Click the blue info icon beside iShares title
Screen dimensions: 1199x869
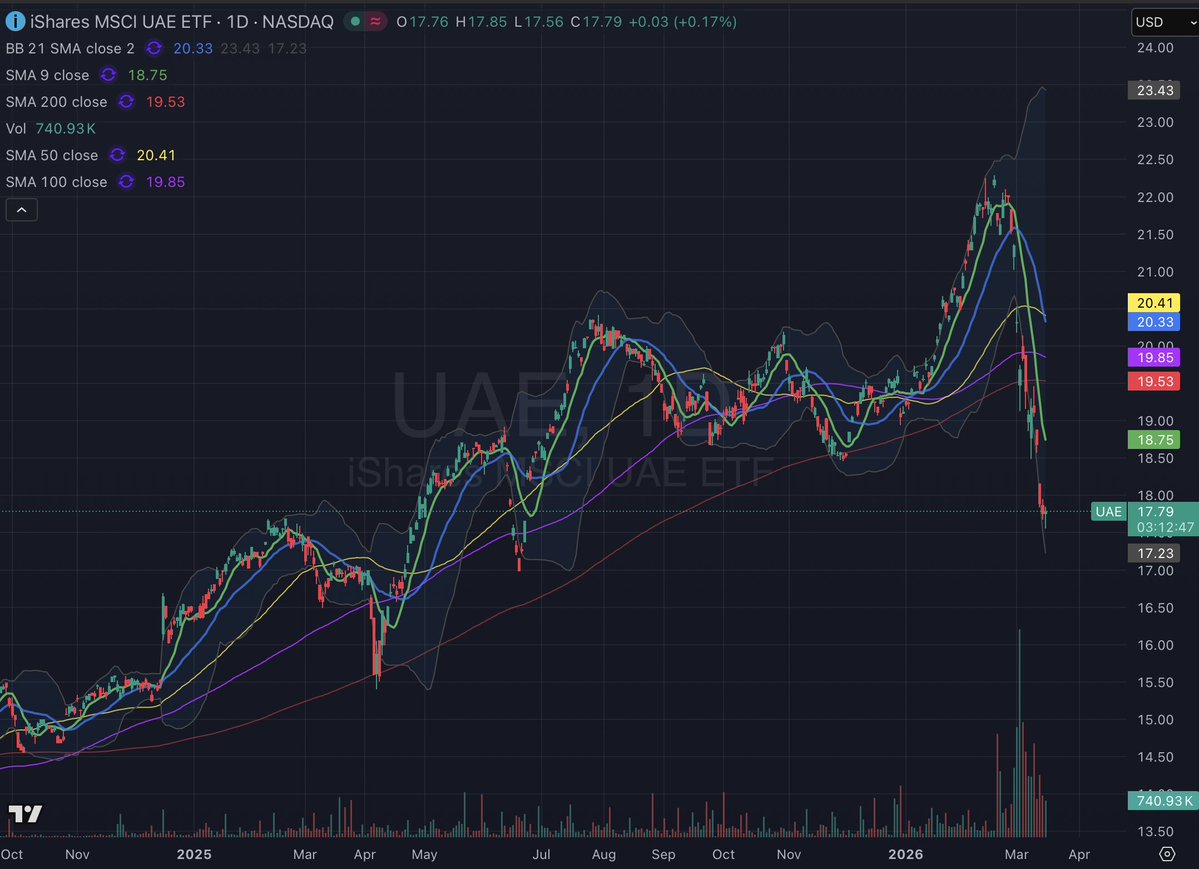click(x=15, y=21)
